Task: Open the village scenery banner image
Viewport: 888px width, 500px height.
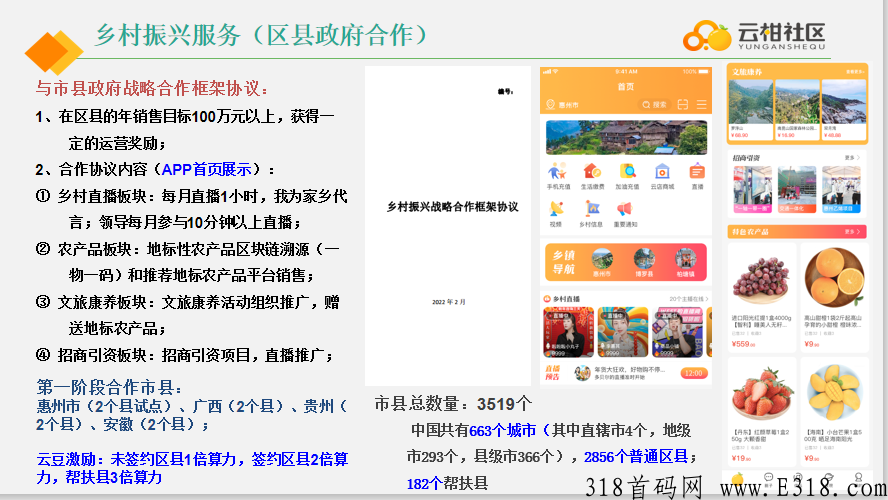Action: click(x=626, y=137)
